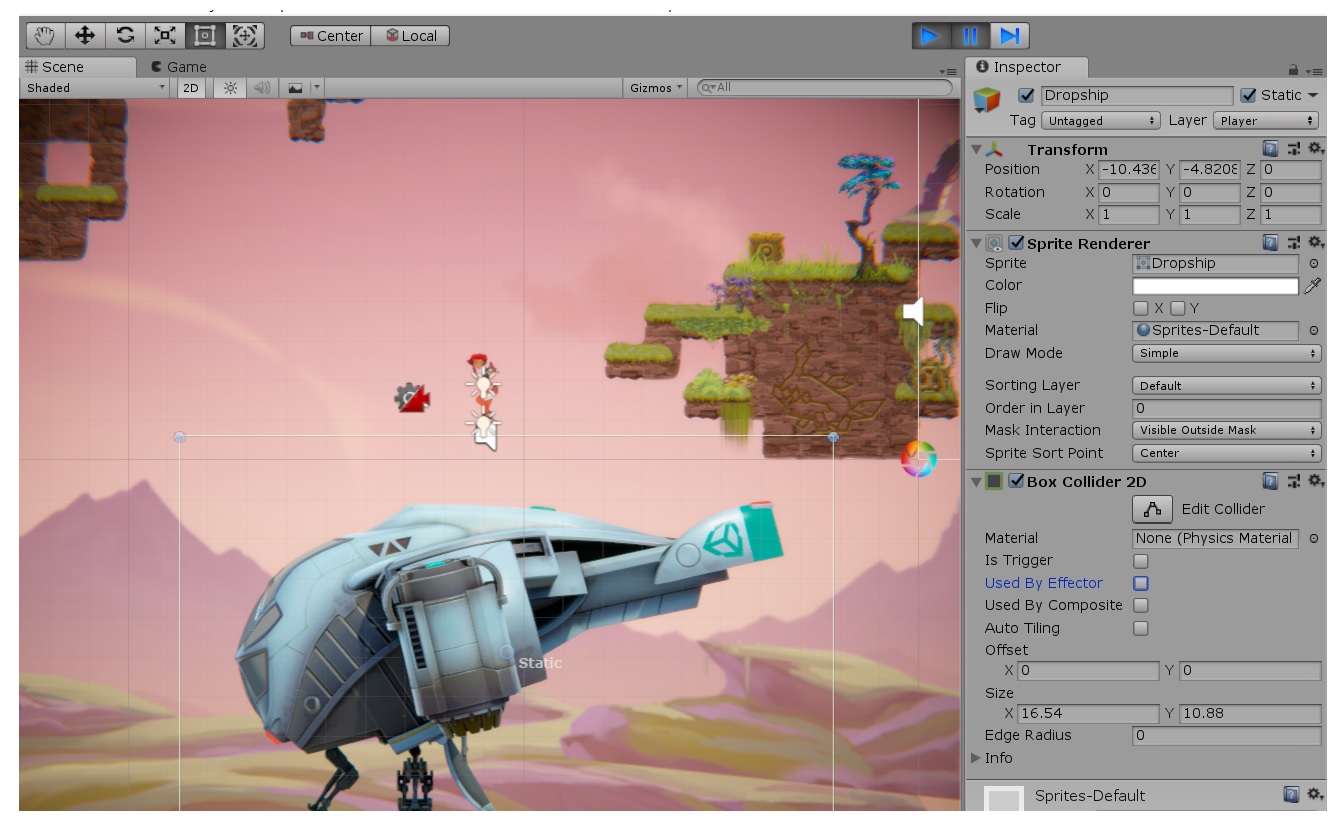Viewport: 1340px width, 832px height.
Task: Toggle scene effects image icon
Action: point(295,88)
